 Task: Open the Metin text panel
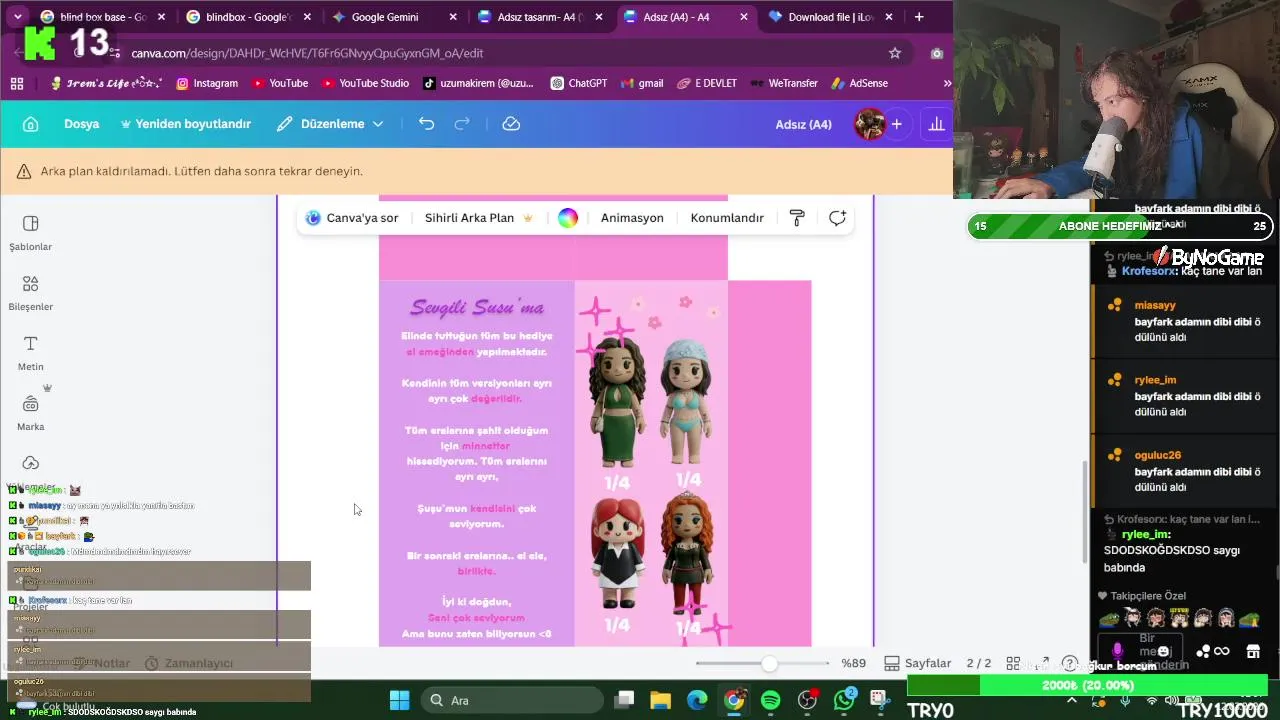pyautogui.click(x=31, y=353)
